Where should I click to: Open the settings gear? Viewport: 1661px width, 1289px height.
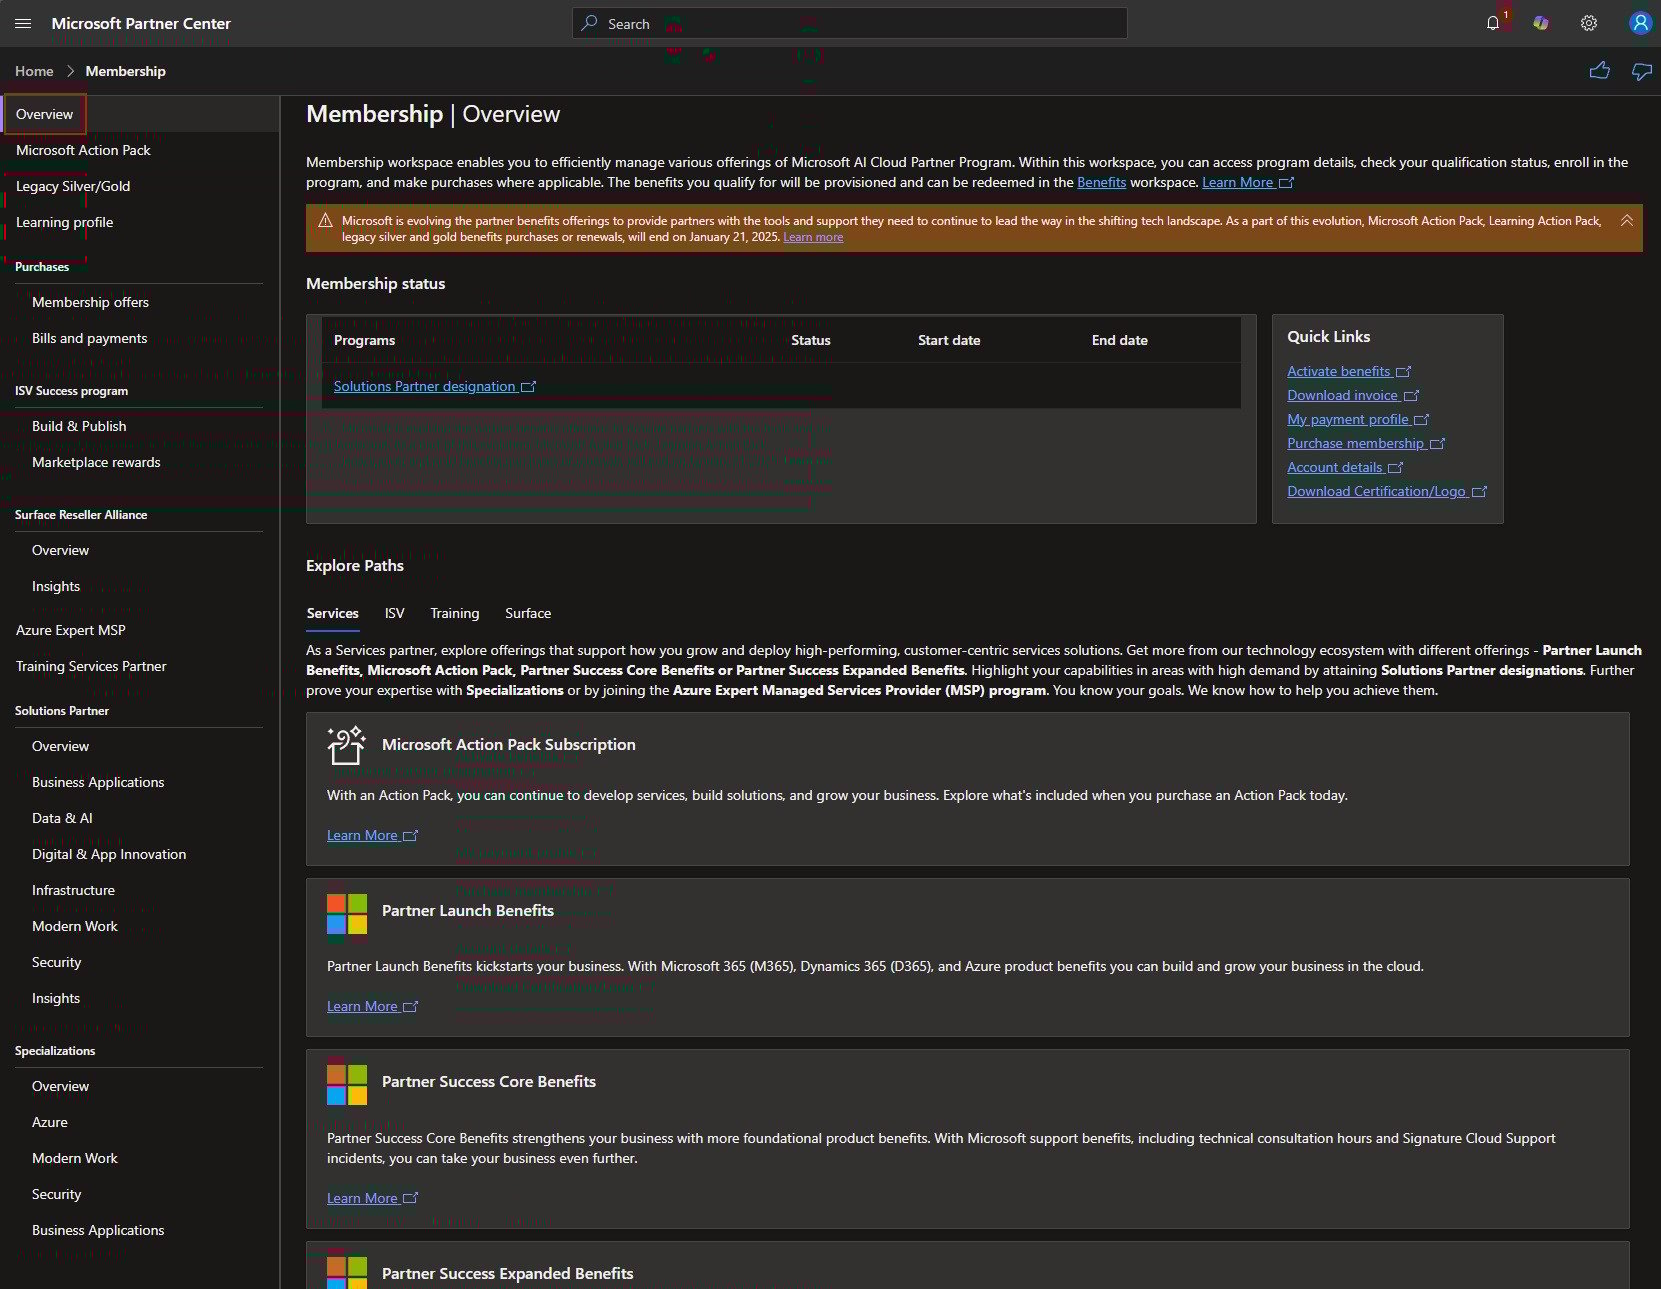pos(1589,23)
